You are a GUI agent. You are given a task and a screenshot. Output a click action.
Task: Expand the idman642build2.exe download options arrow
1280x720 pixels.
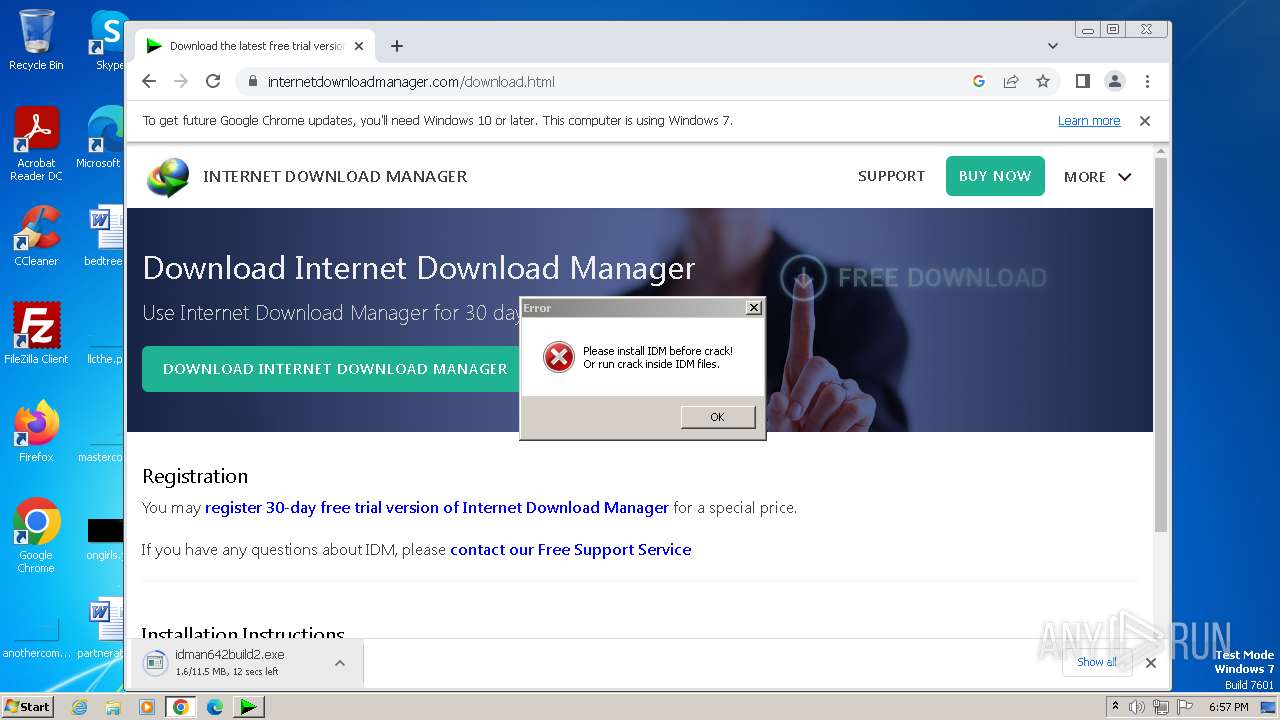(340, 662)
